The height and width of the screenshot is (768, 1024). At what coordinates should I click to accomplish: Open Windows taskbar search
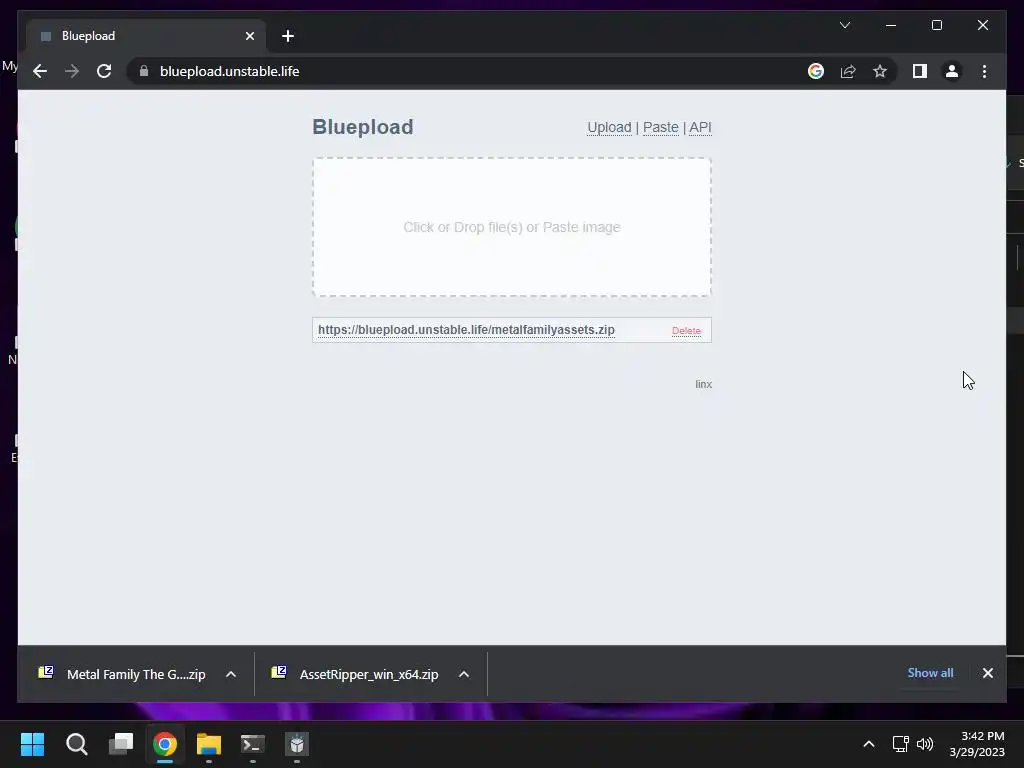(x=76, y=744)
